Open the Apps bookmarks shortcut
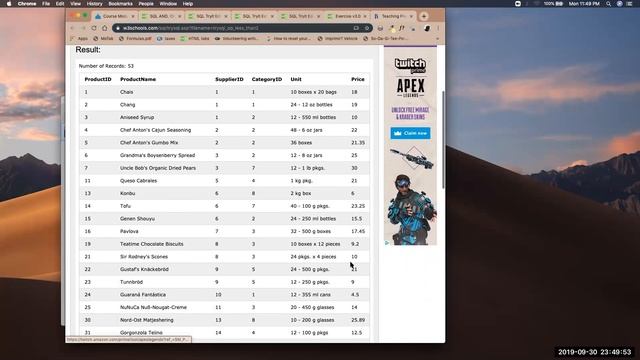640x360 pixels. (80, 38)
